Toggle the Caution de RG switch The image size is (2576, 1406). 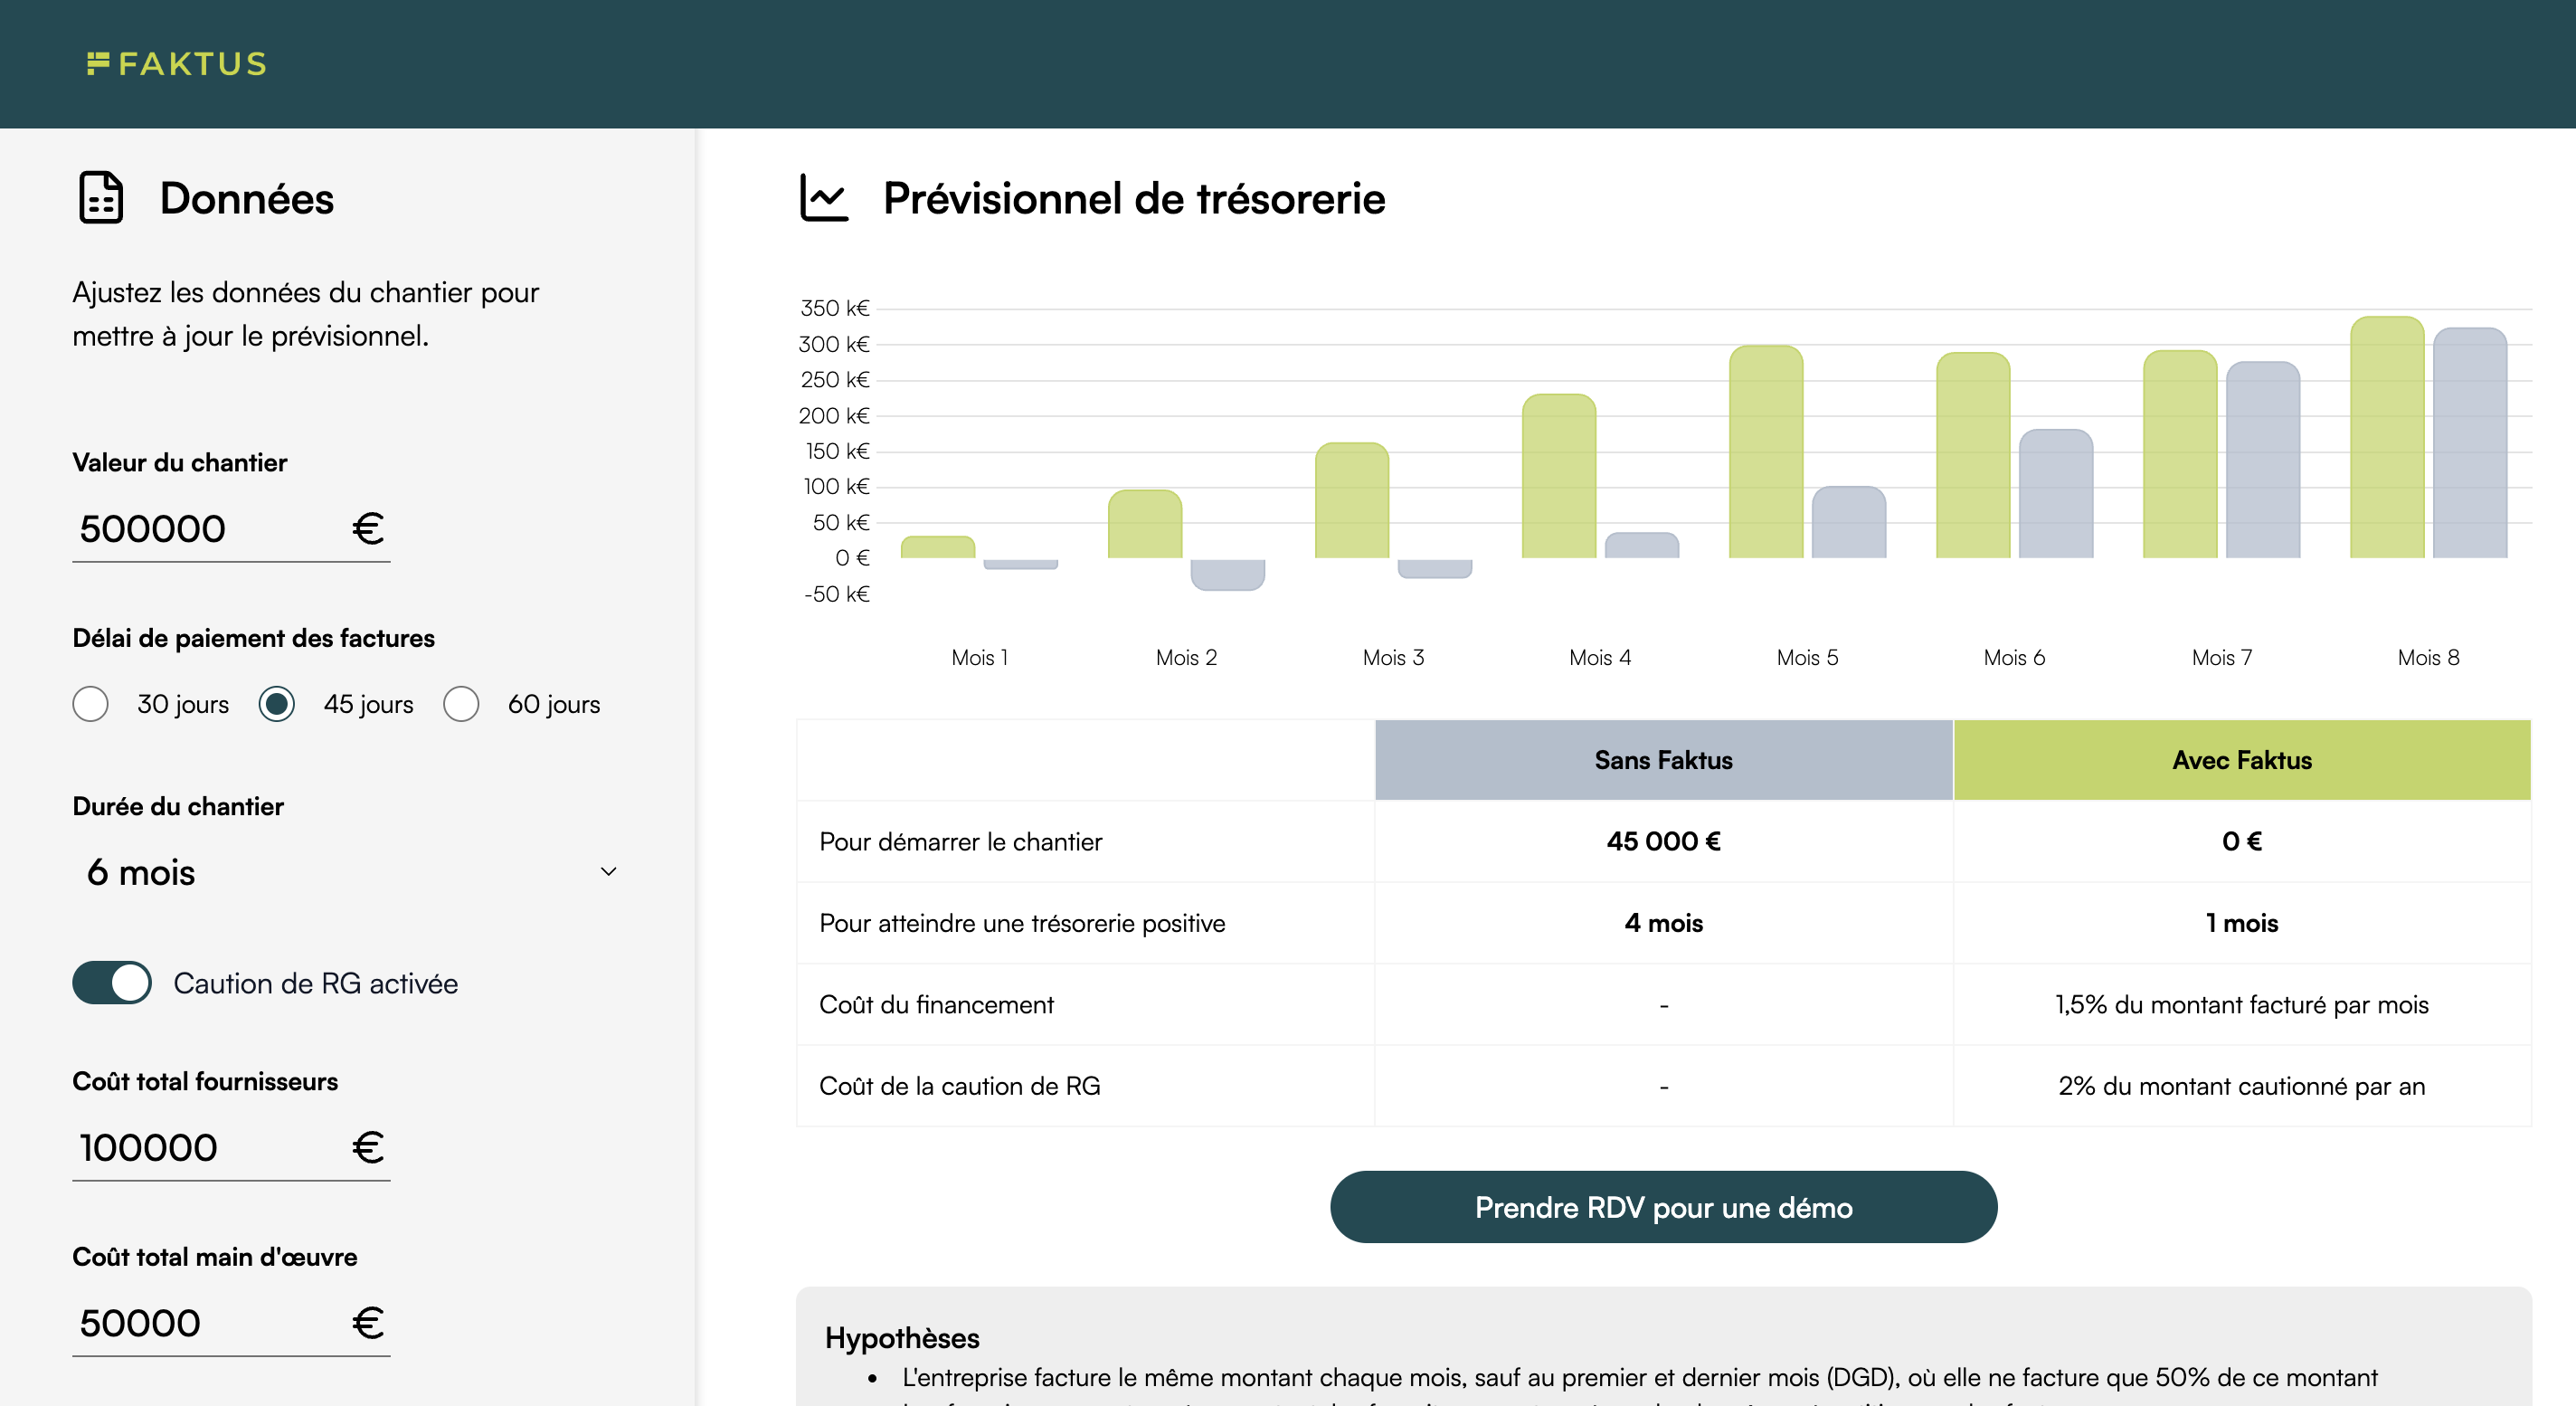(112, 983)
